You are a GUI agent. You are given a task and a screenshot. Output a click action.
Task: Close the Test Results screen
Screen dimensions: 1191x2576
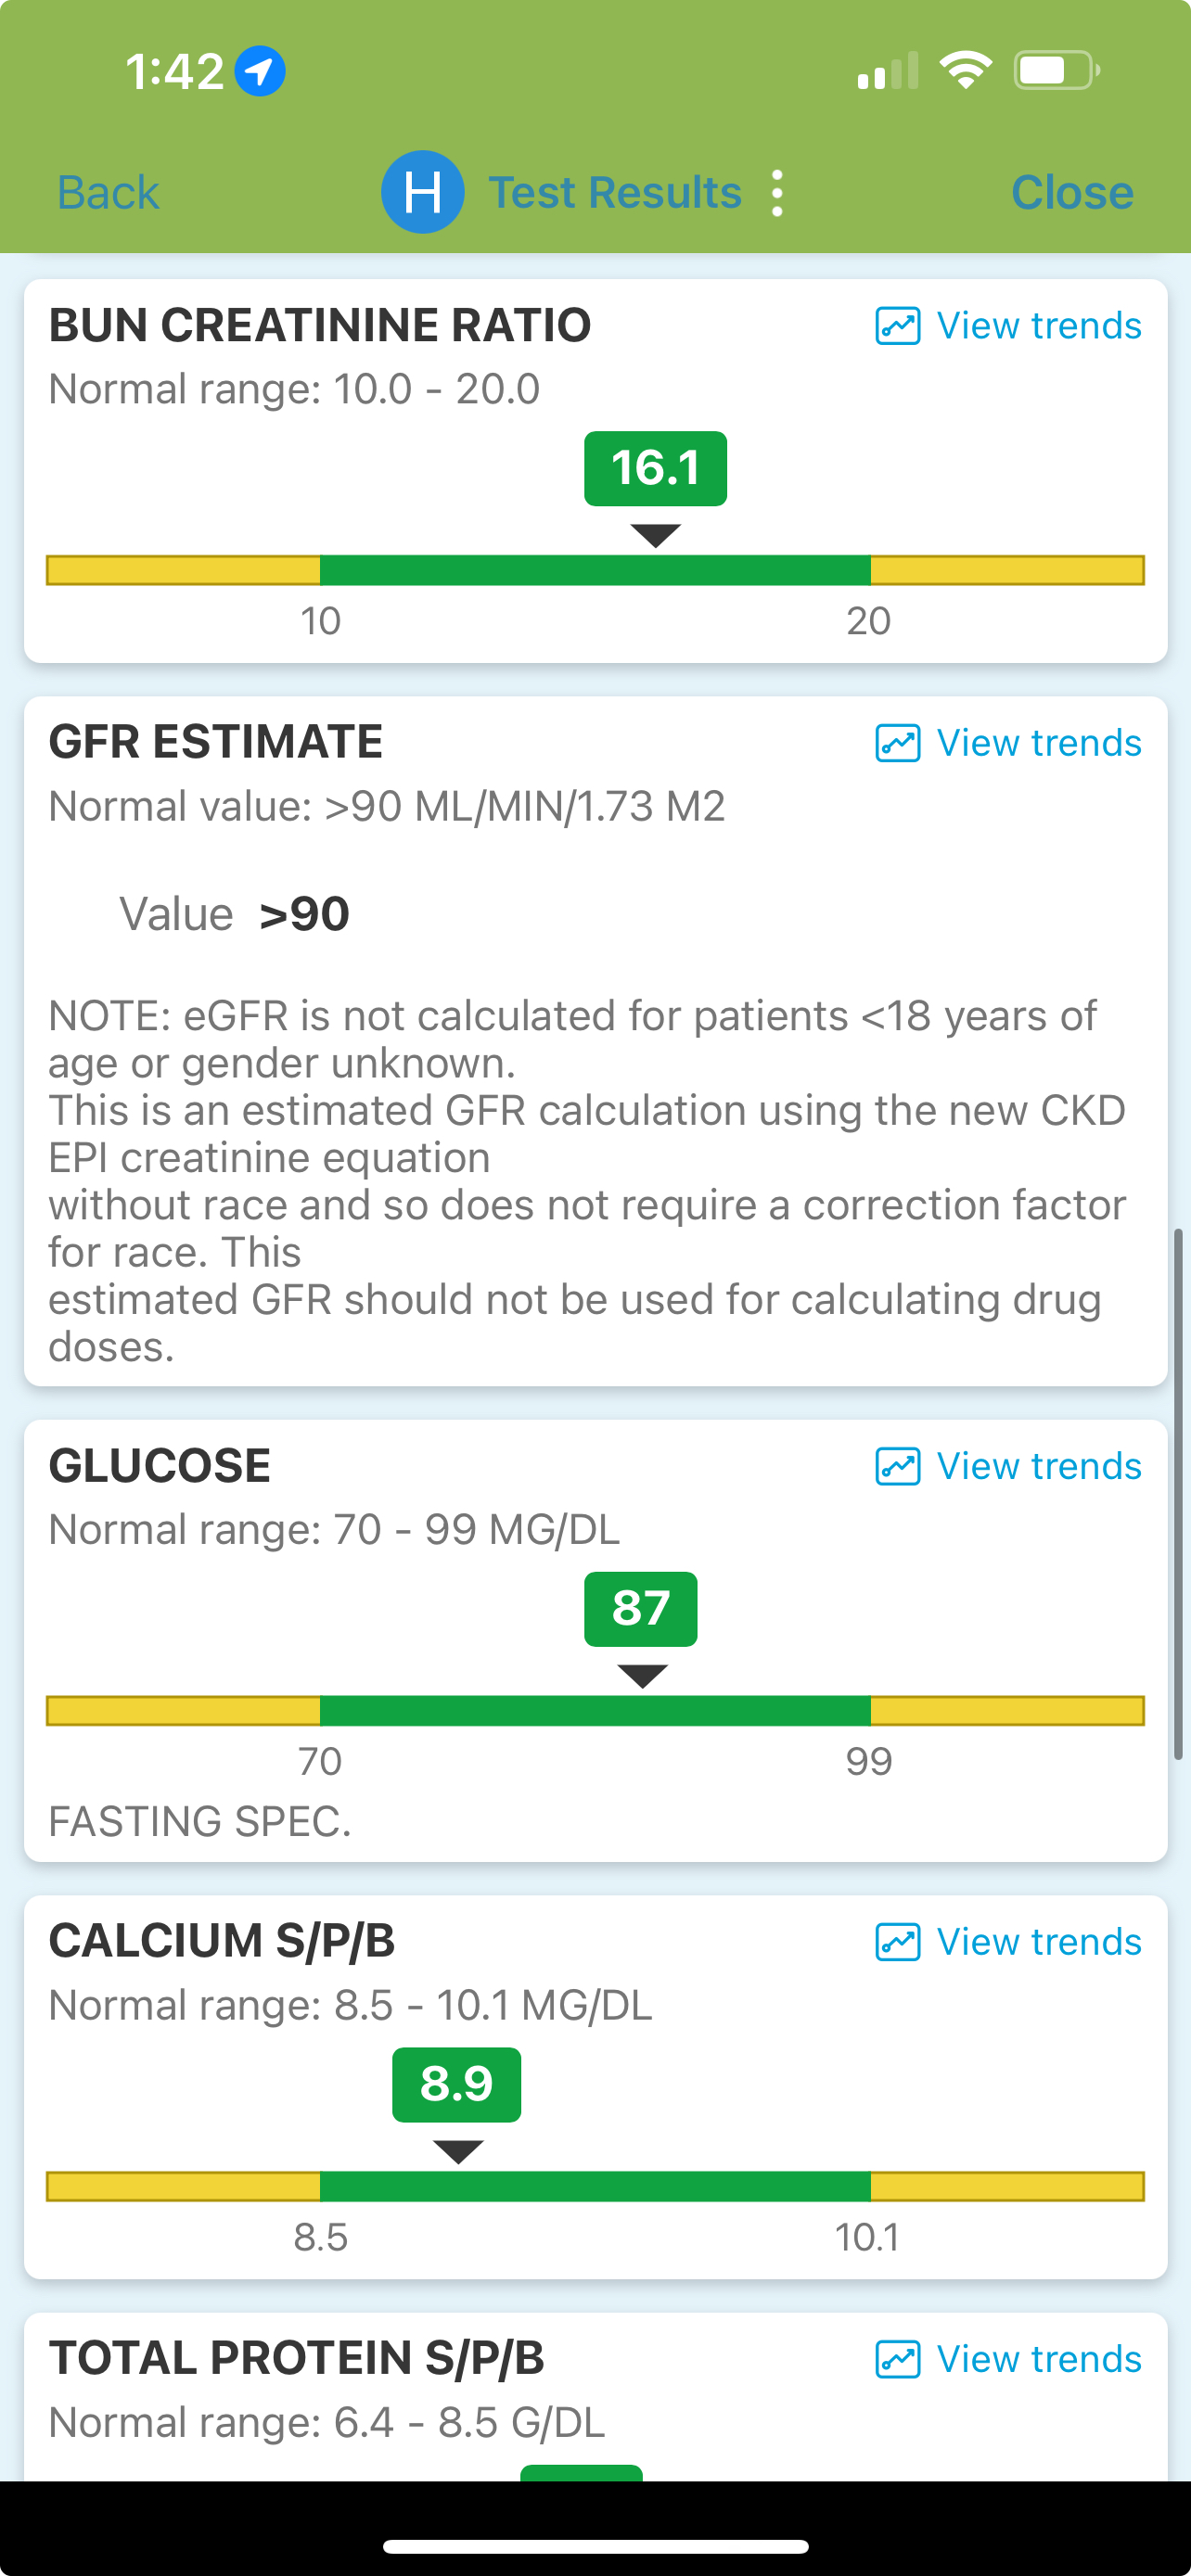point(1071,193)
